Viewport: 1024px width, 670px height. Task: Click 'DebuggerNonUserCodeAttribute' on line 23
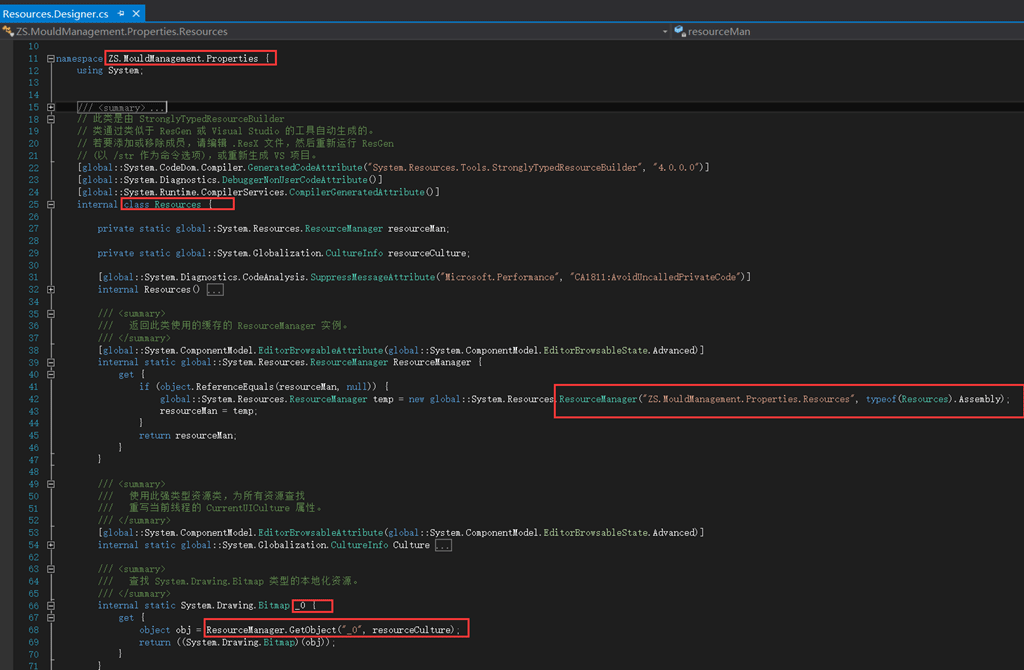point(295,180)
